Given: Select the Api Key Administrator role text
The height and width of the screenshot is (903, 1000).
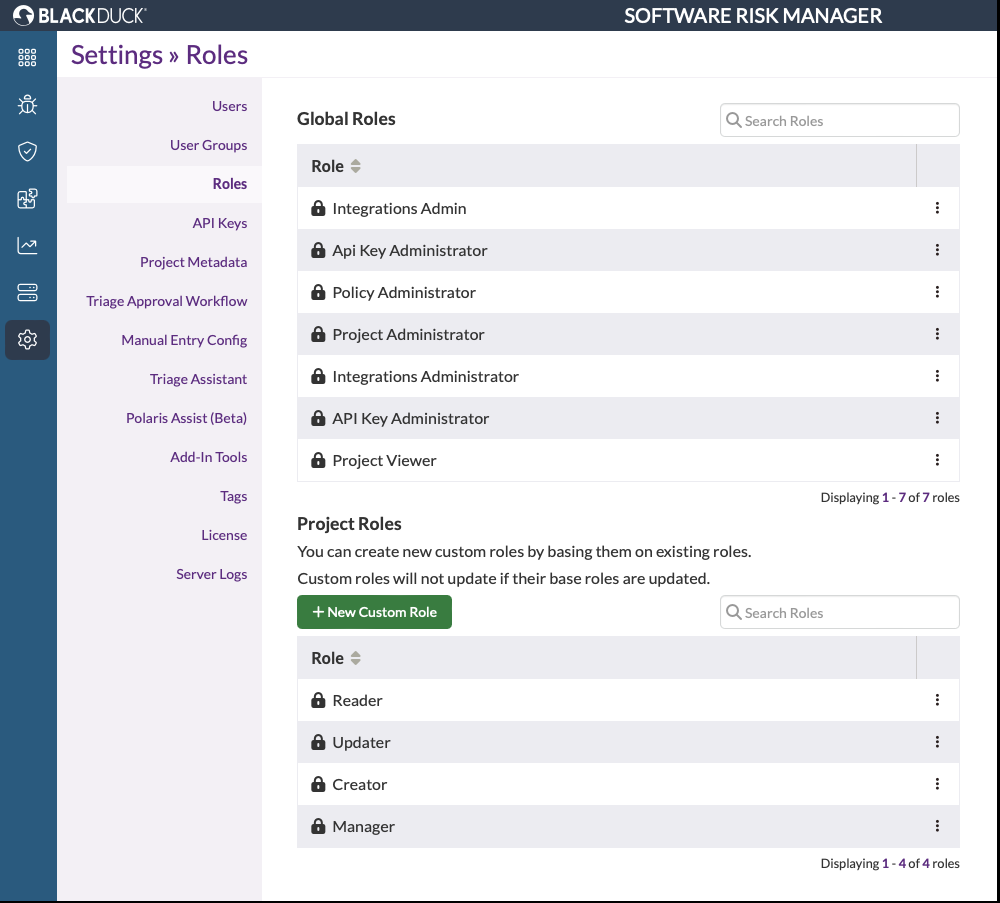Looking at the screenshot, I should pos(409,251).
